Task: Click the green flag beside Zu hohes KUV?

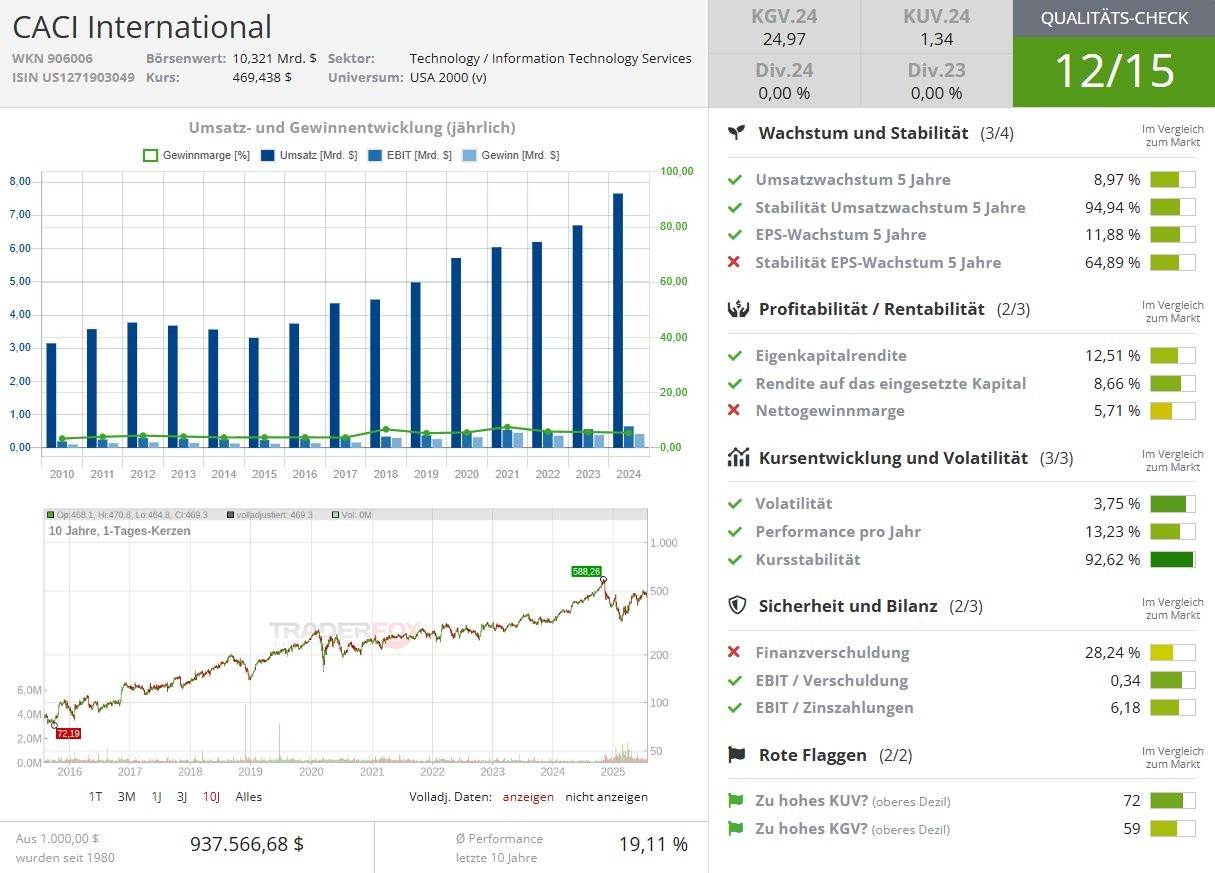Action: click(x=736, y=801)
